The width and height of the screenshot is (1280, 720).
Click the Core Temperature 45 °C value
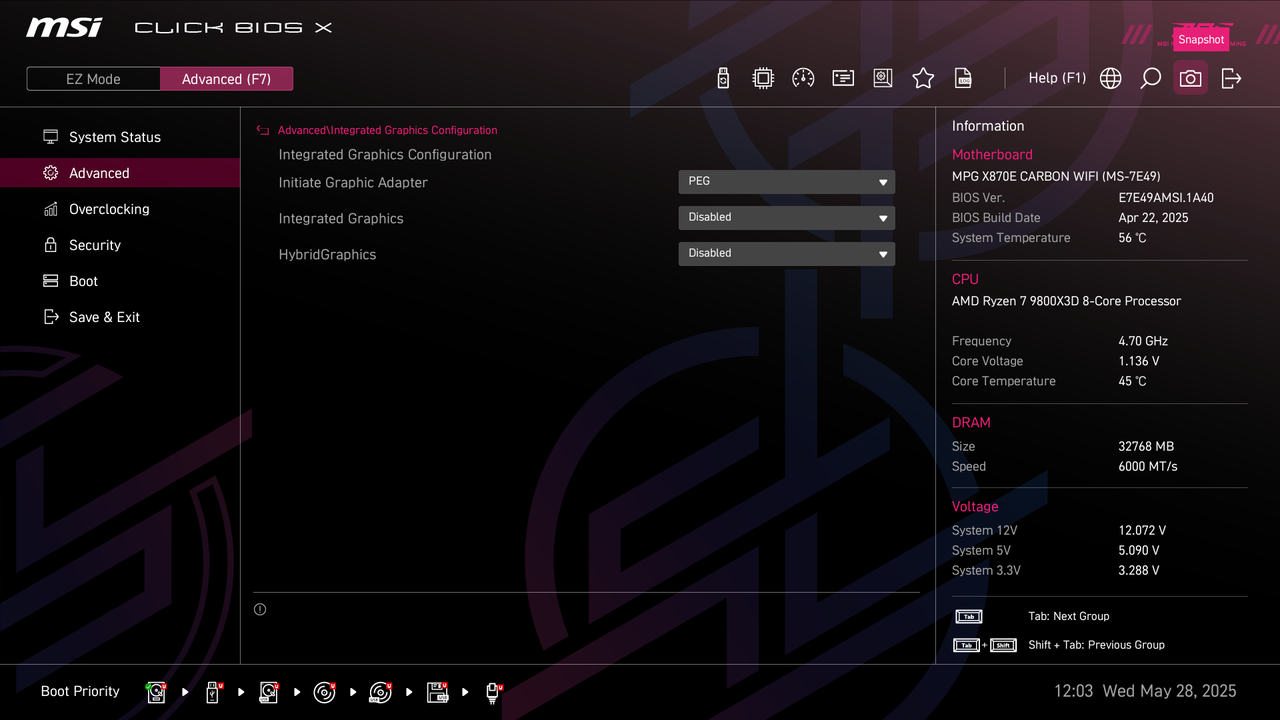(1132, 381)
